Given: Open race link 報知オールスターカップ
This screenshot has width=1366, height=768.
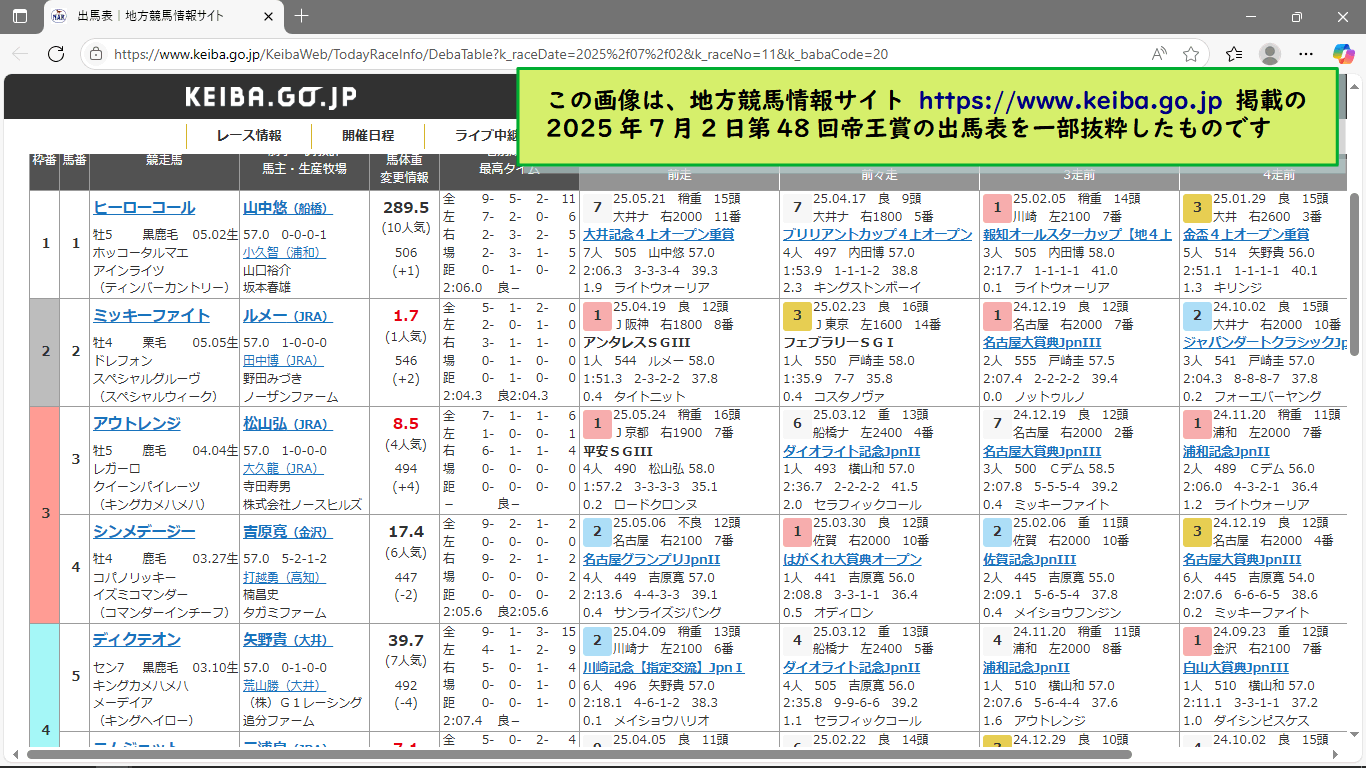Looking at the screenshot, I should click(x=1077, y=235).
